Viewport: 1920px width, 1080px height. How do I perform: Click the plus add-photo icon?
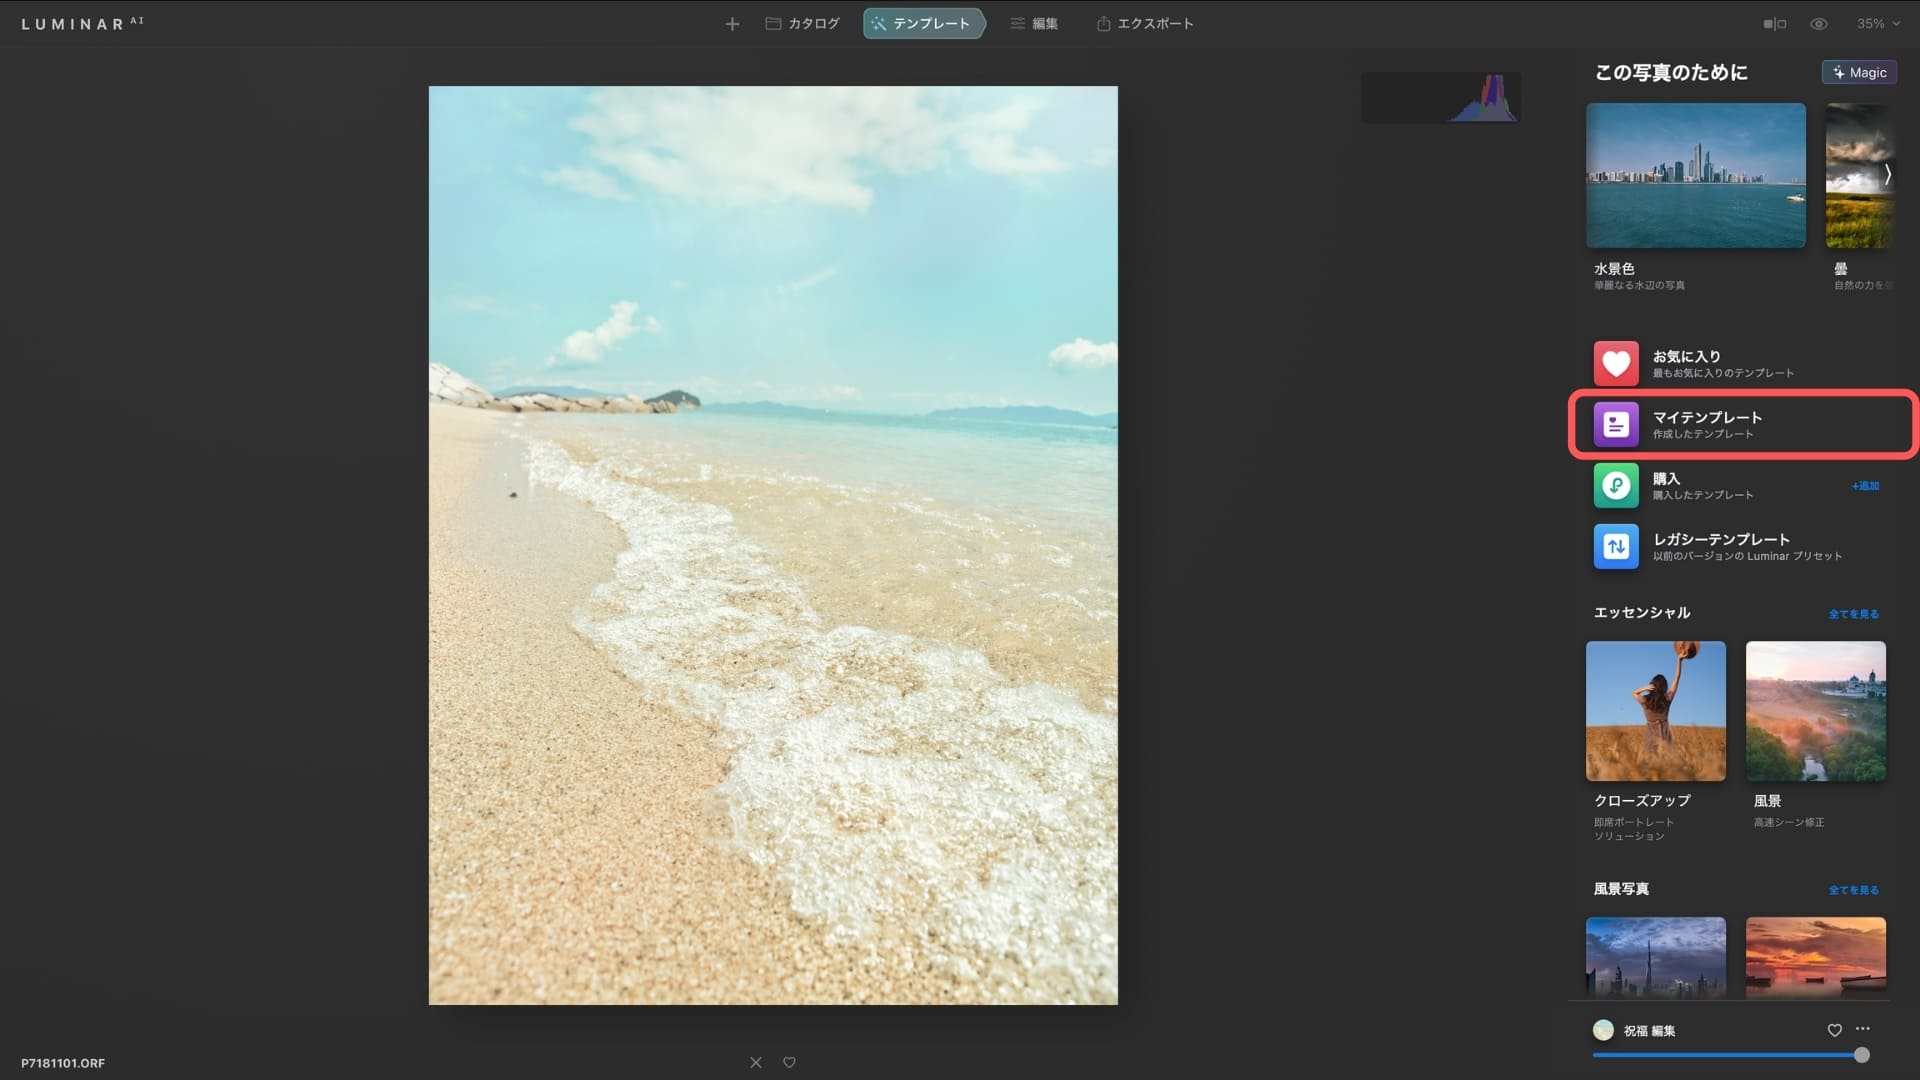[732, 24]
